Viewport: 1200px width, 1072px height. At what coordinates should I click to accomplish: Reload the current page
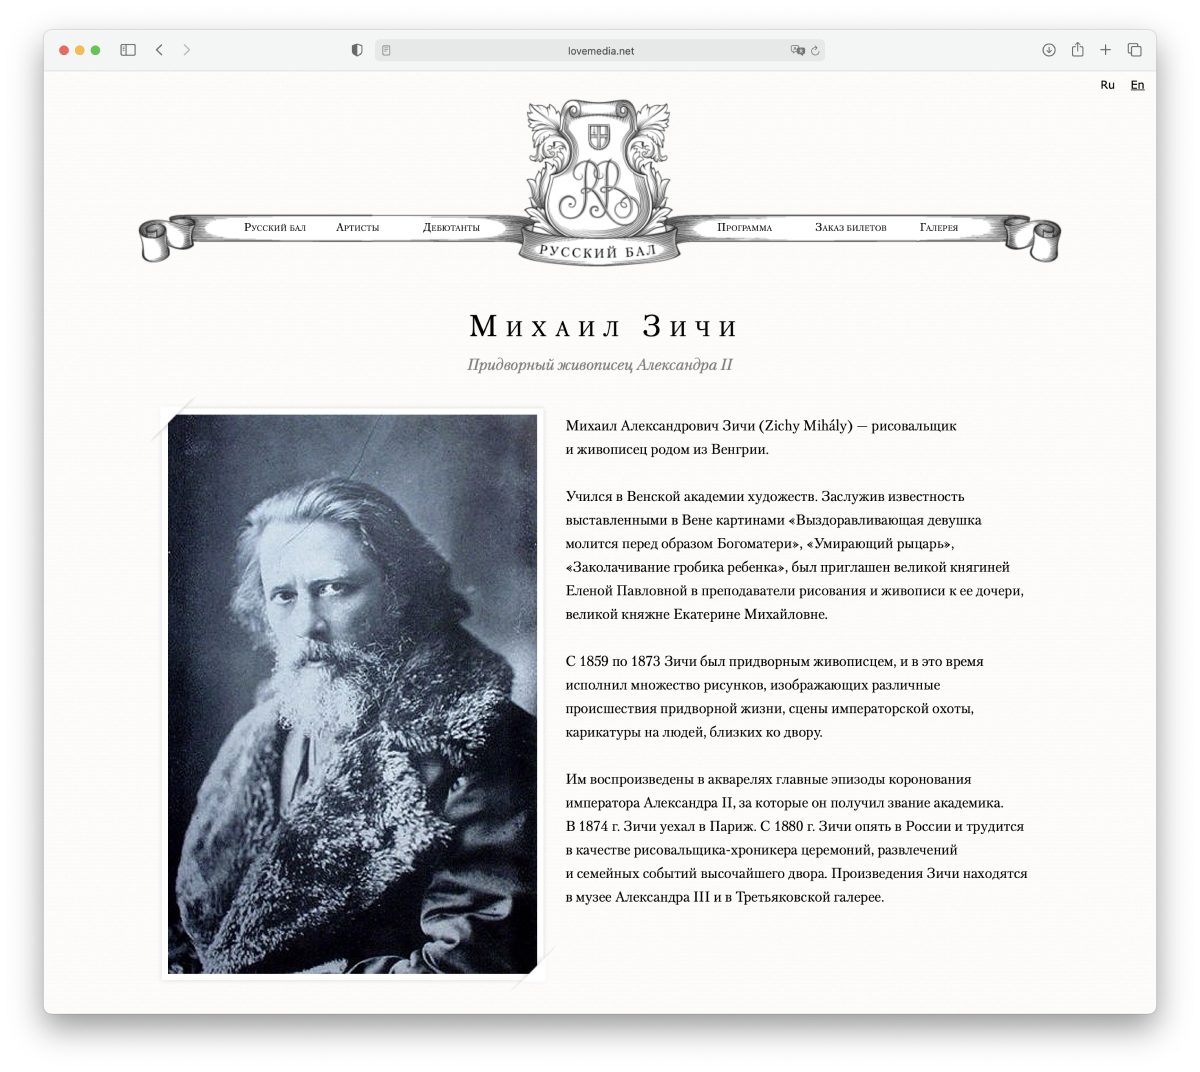tap(816, 50)
